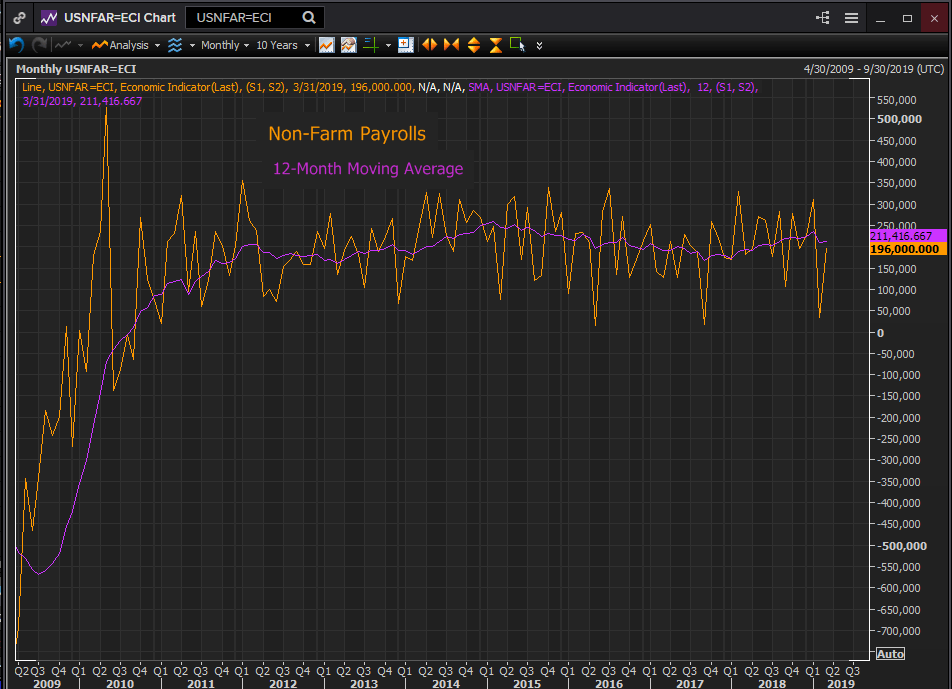Expand the toolbar overflow chevron
The image size is (952, 689).
539,46
